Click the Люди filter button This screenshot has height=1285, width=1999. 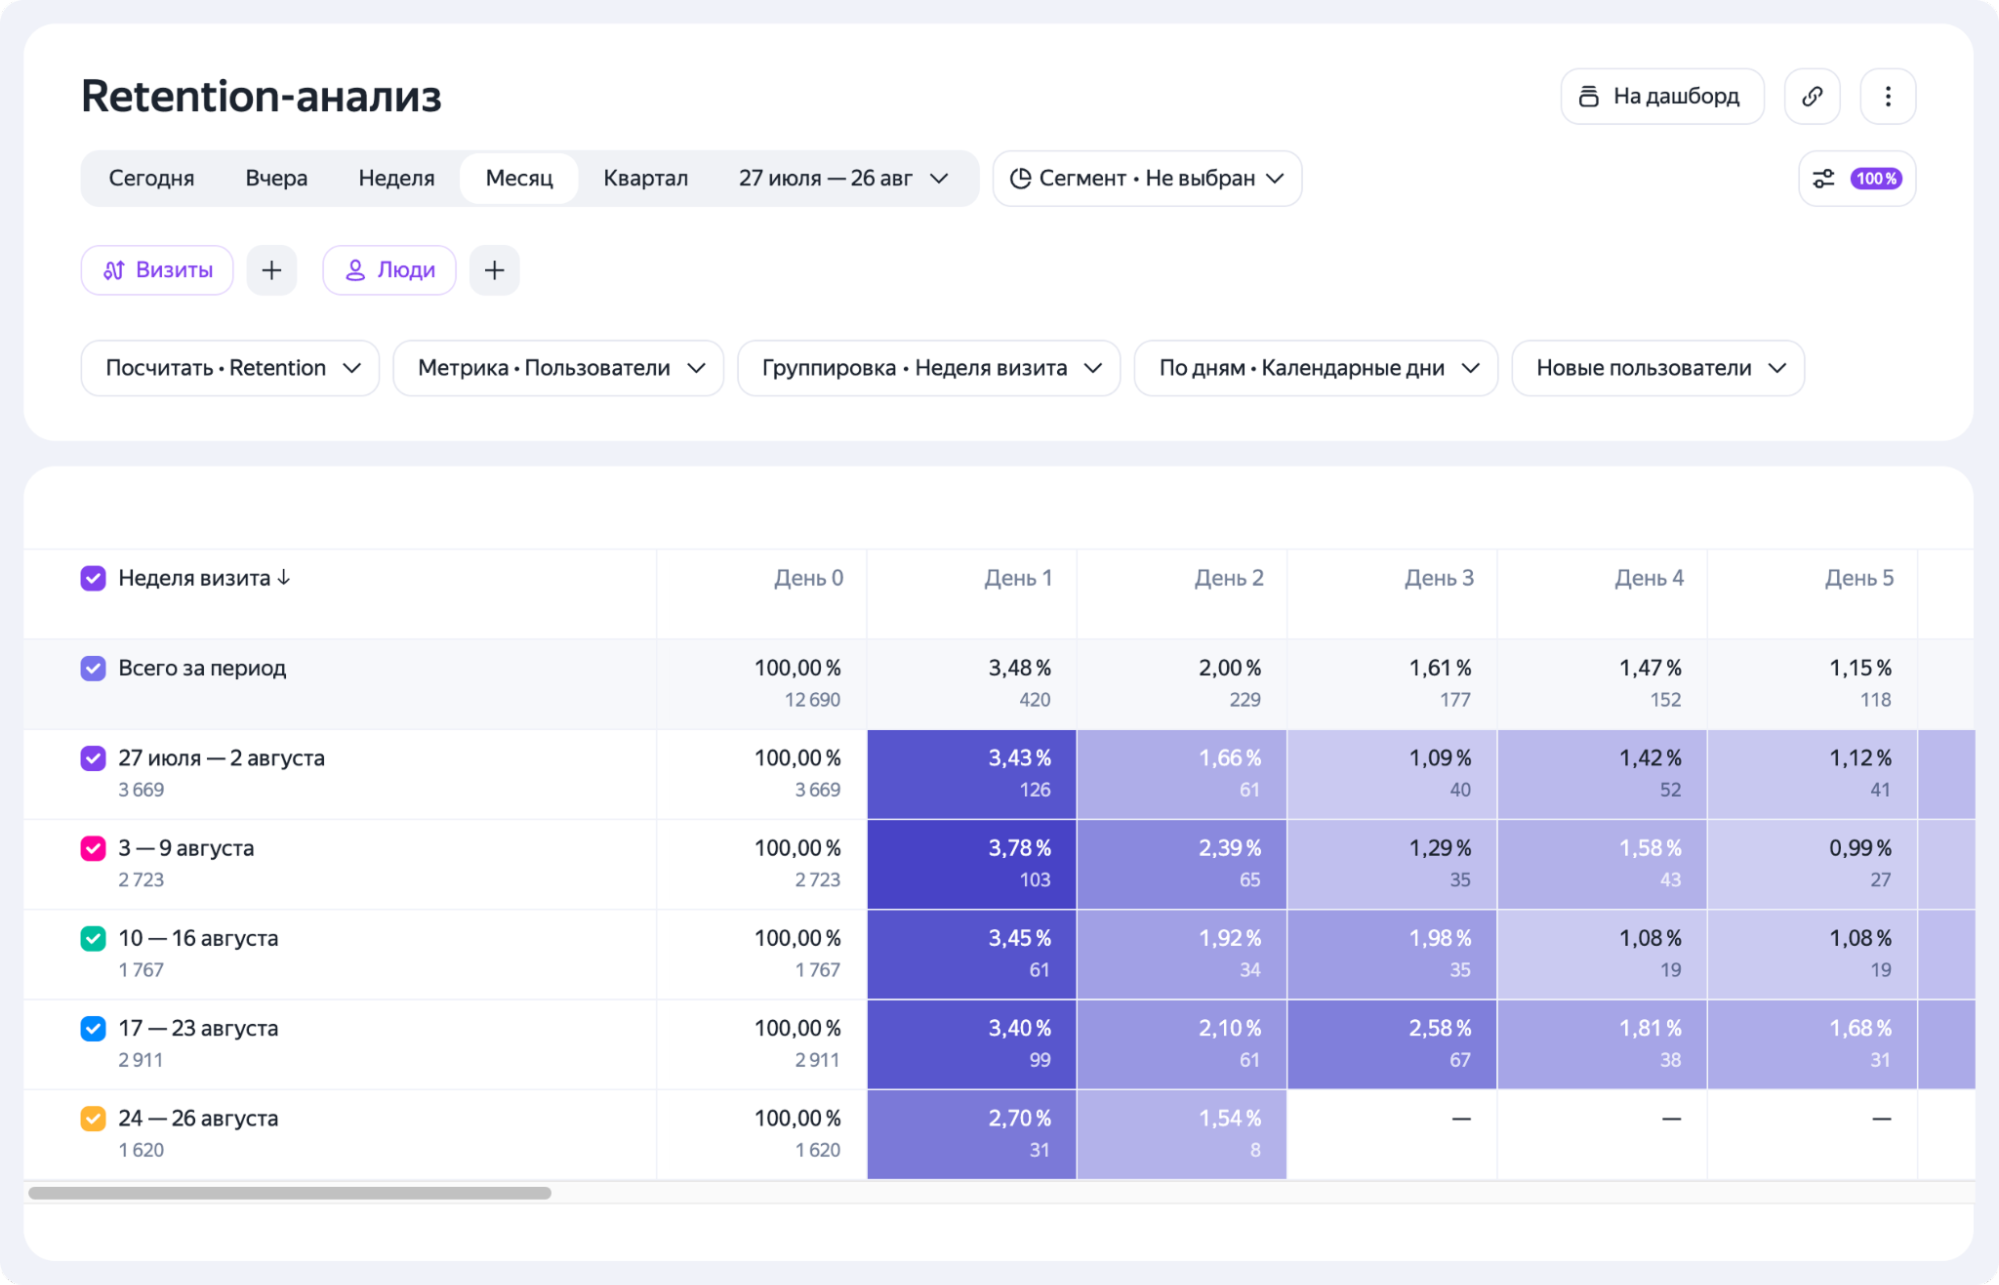click(389, 270)
